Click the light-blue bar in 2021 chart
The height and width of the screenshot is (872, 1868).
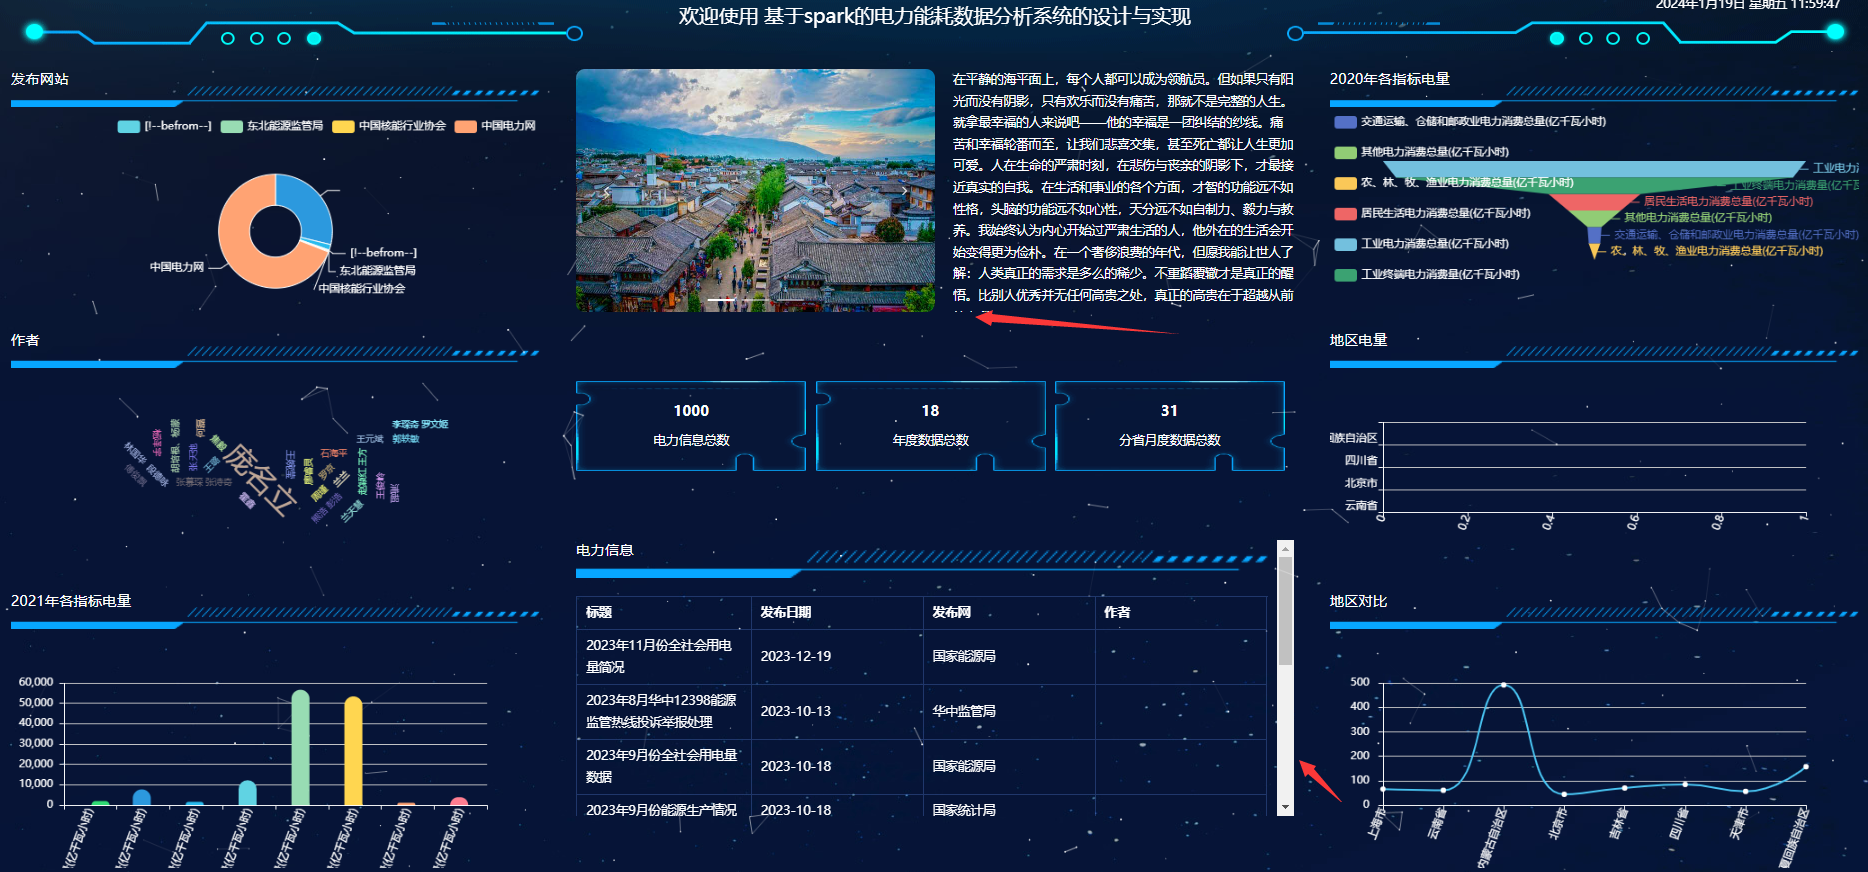[x=247, y=793]
